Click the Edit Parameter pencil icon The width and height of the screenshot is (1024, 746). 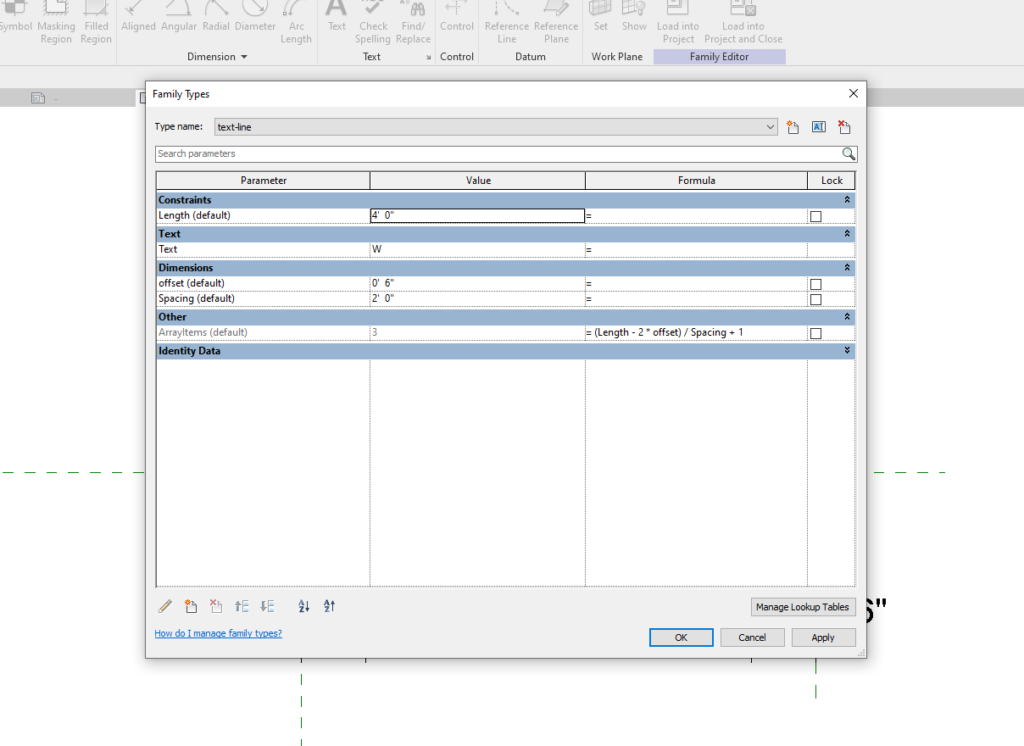pyautogui.click(x=165, y=606)
